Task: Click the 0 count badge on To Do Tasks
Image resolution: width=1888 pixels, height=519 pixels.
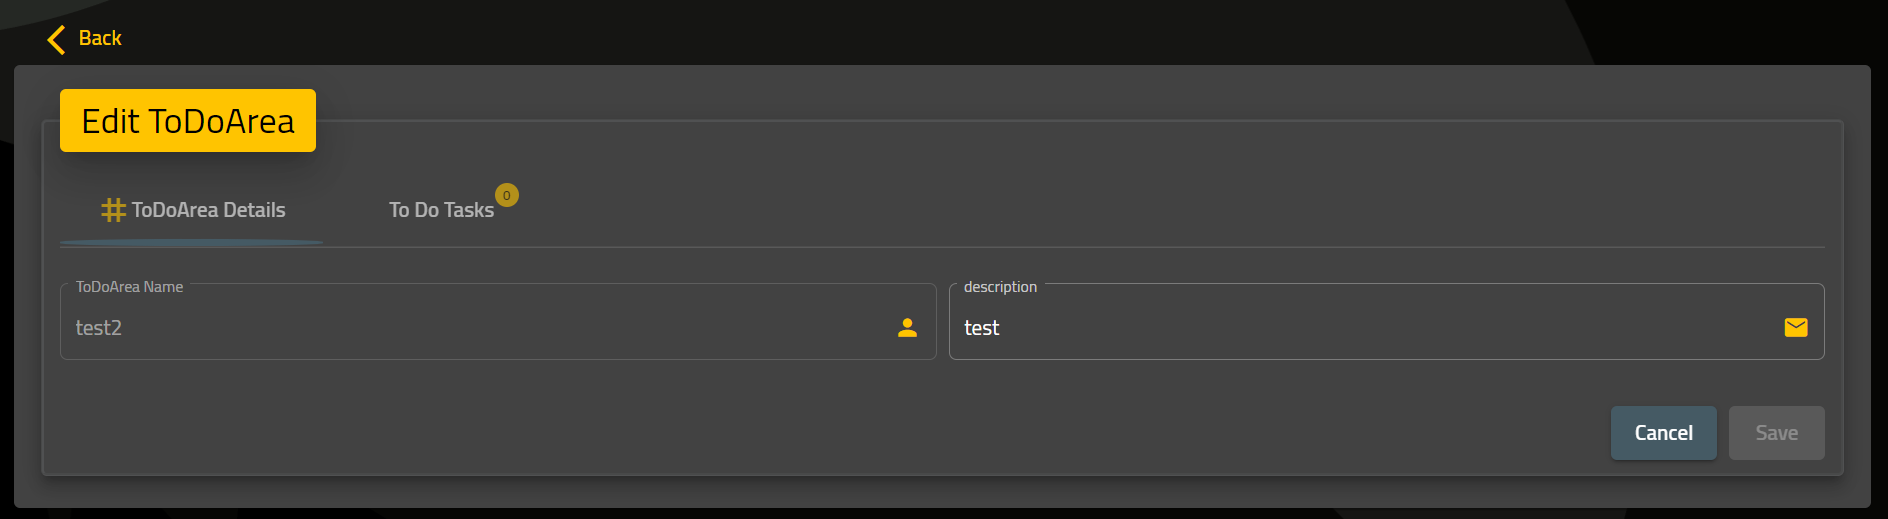Action: point(507,195)
